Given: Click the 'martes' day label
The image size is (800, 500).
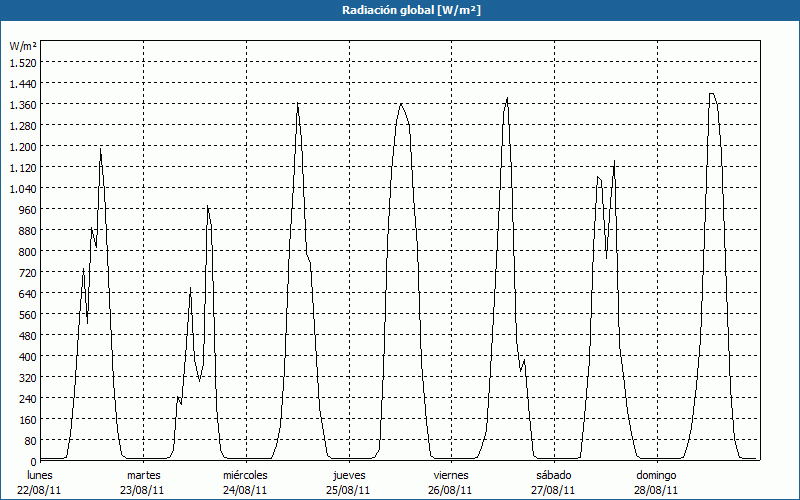Looking at the screenshot, I should [x=143, y=475].
